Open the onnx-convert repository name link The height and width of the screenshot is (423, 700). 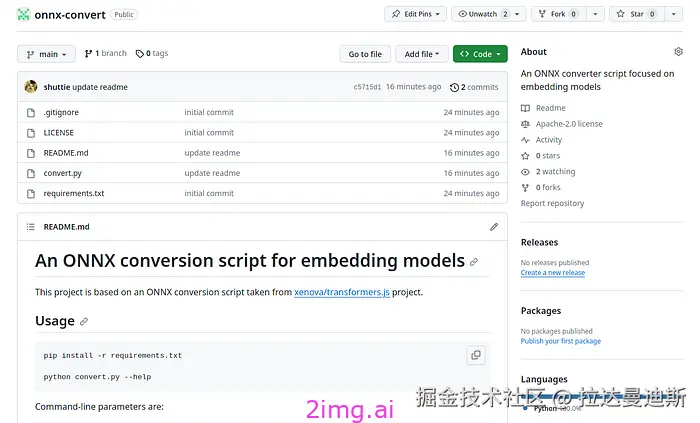(x=70, y=15)
